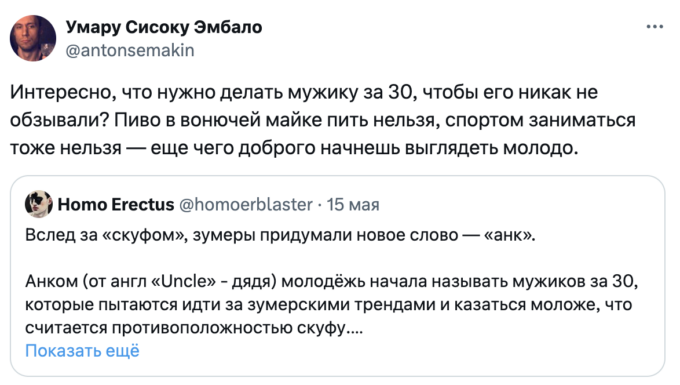
Task: Open the three-dot more options menu
Action: 654,27
